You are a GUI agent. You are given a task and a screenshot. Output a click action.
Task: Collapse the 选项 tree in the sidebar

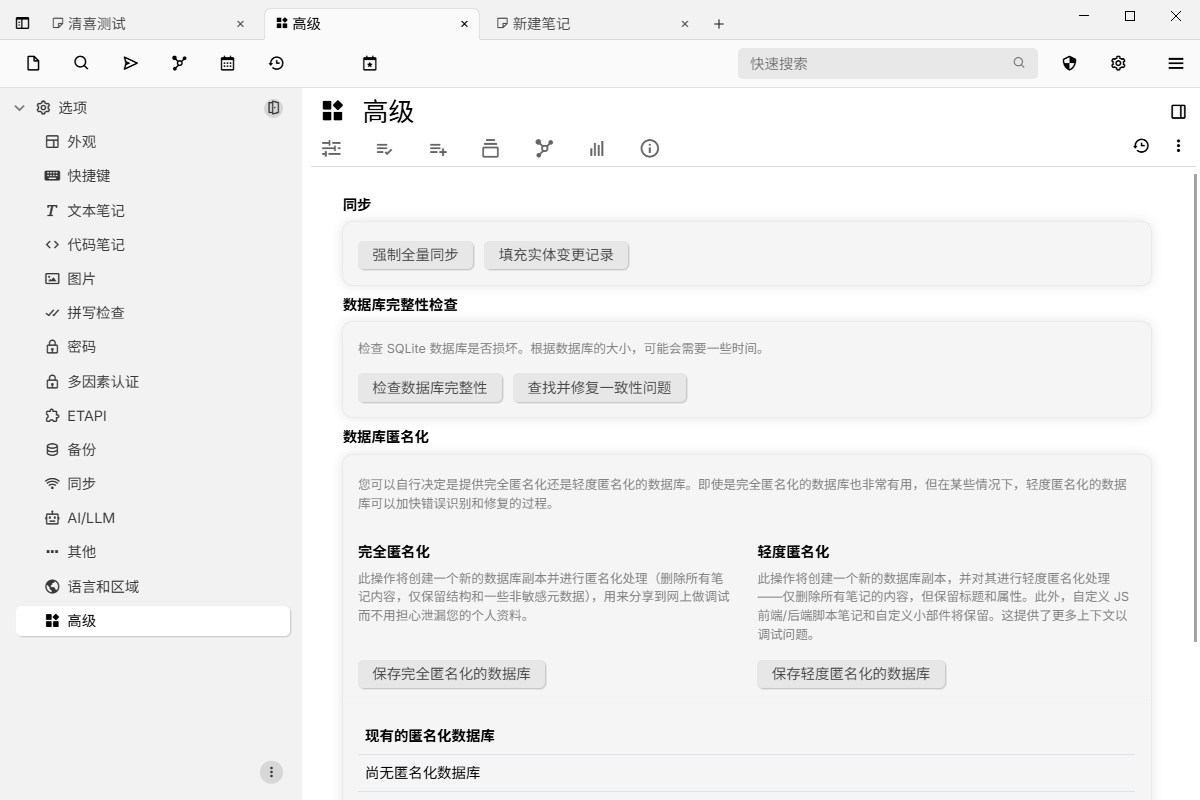coord(18,107)
